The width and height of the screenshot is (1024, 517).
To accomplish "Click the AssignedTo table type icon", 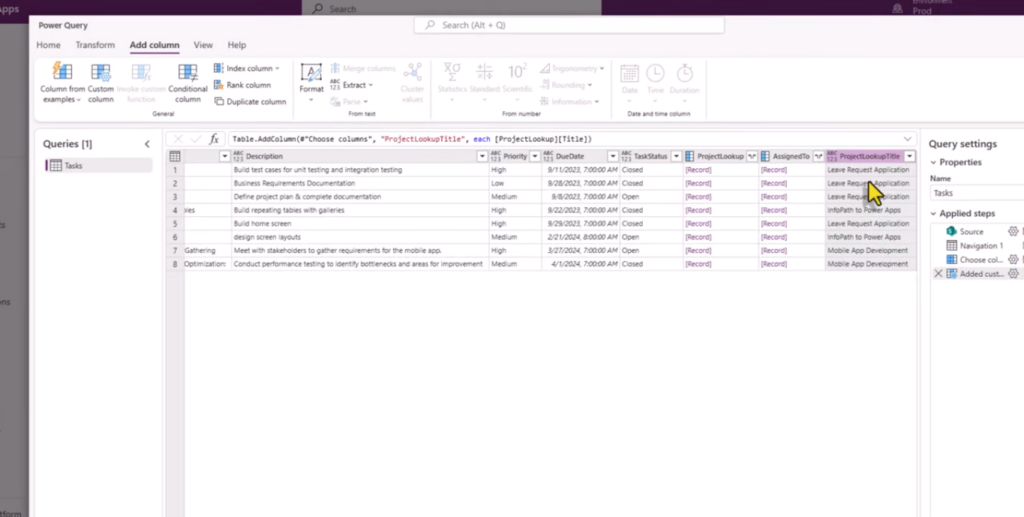I will click(x=765, y=156).
